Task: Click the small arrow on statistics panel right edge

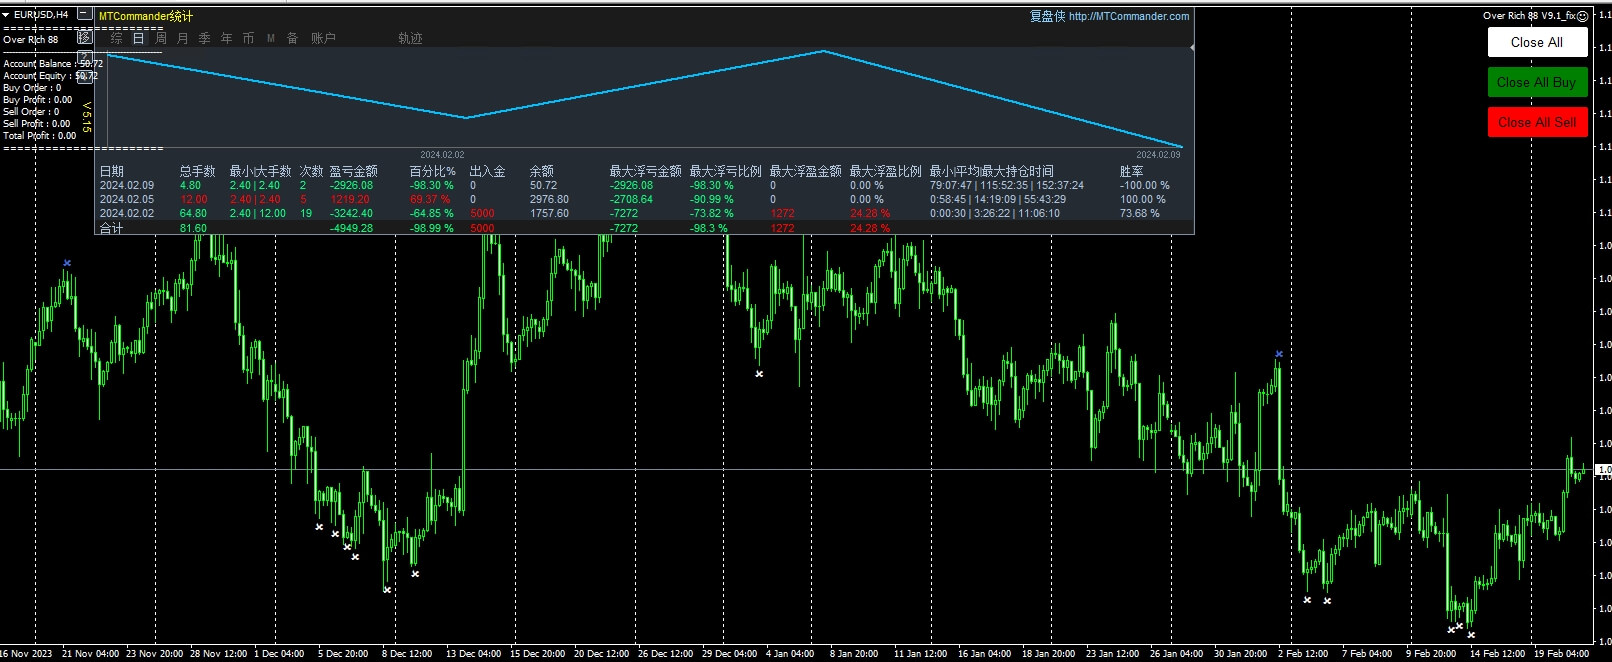Action: coord(1191,47)
